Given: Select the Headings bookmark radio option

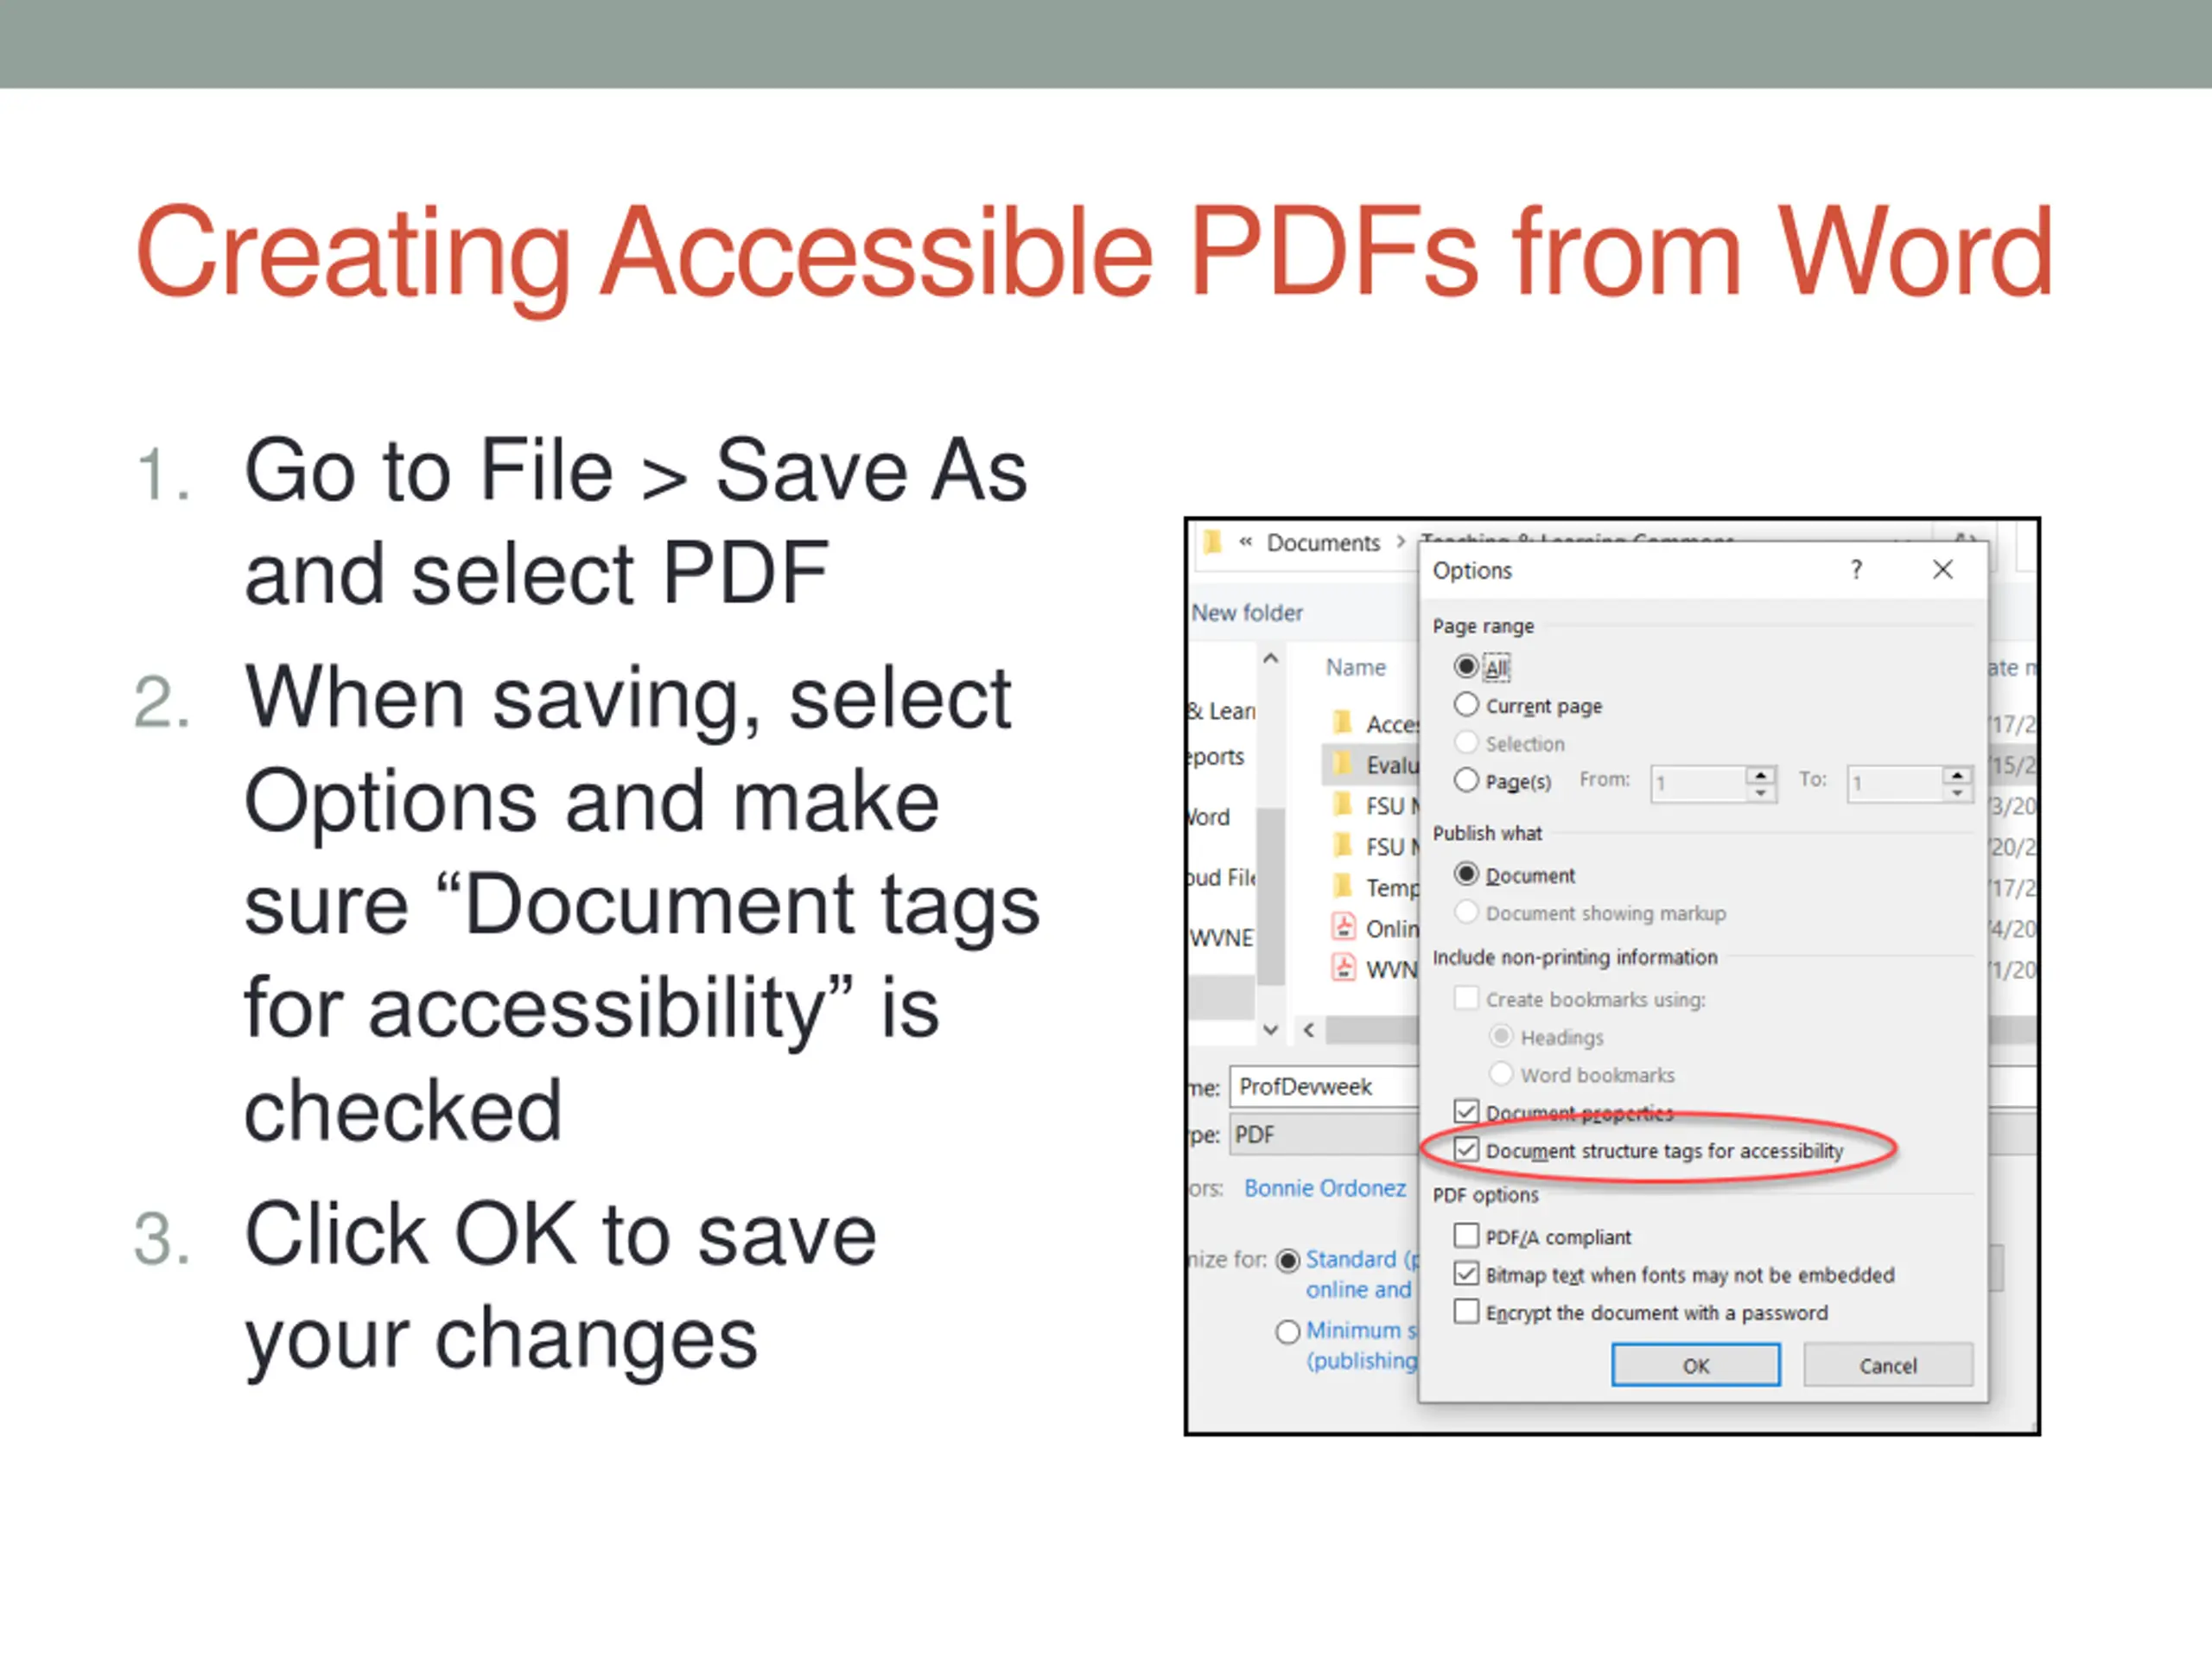Looking at the screenshot, I should 1501,1036.
